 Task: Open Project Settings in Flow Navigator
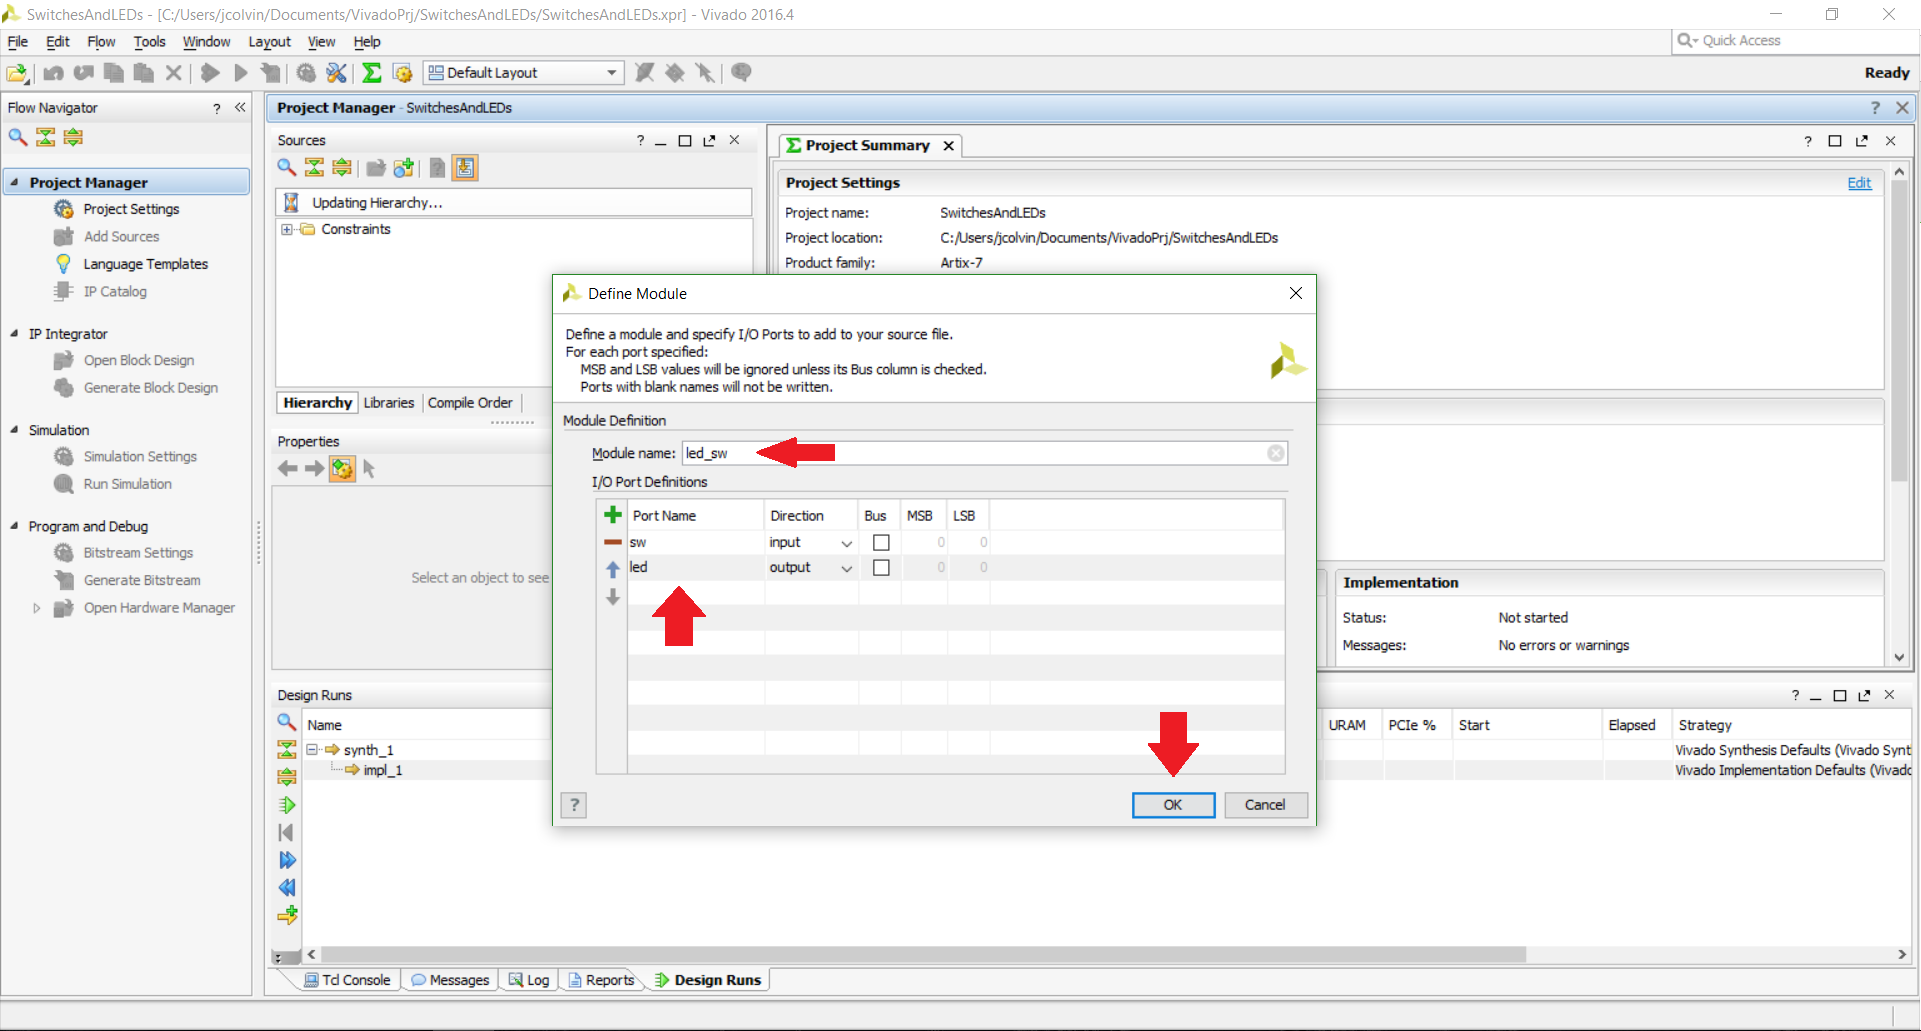click(x=131, y=209)
